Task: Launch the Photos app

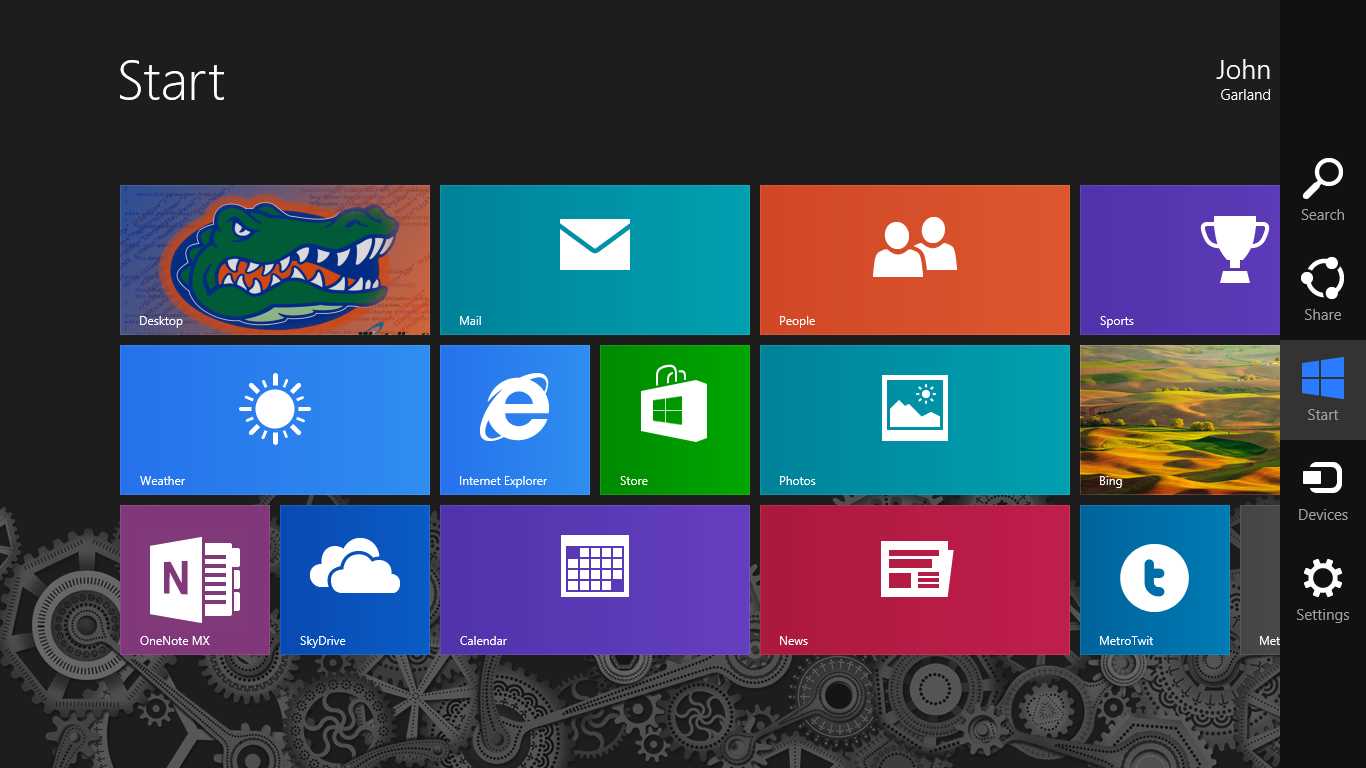Action: pos(914,419)
